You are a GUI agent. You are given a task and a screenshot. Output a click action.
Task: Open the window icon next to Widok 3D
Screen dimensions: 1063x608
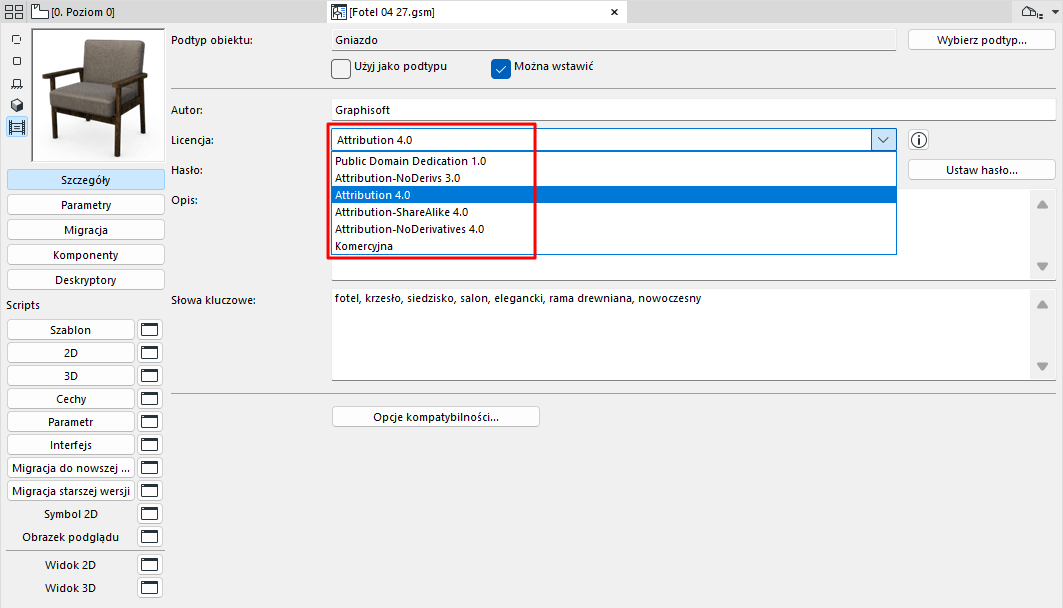tap(149, 588)
